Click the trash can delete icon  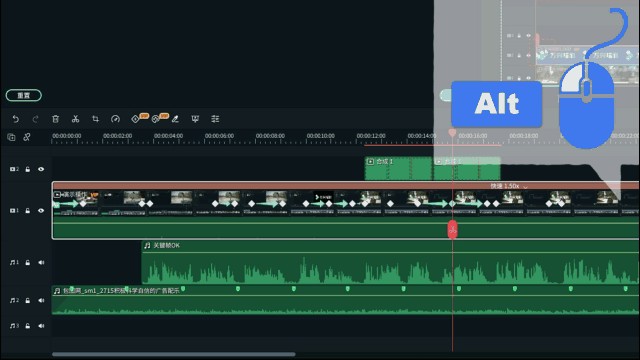pyautogui.click(x=56, y=119)
